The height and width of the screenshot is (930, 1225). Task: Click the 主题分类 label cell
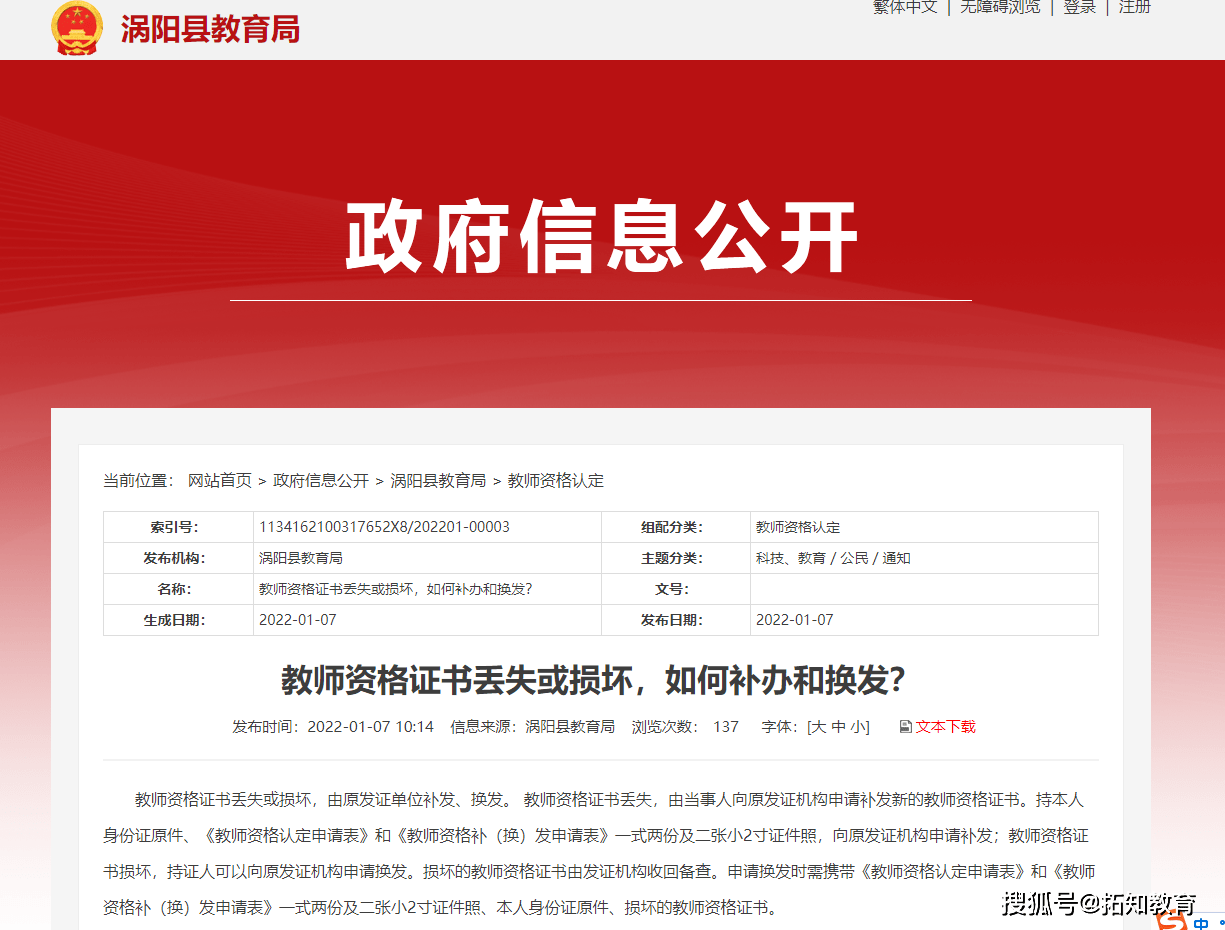click(676, 558)
